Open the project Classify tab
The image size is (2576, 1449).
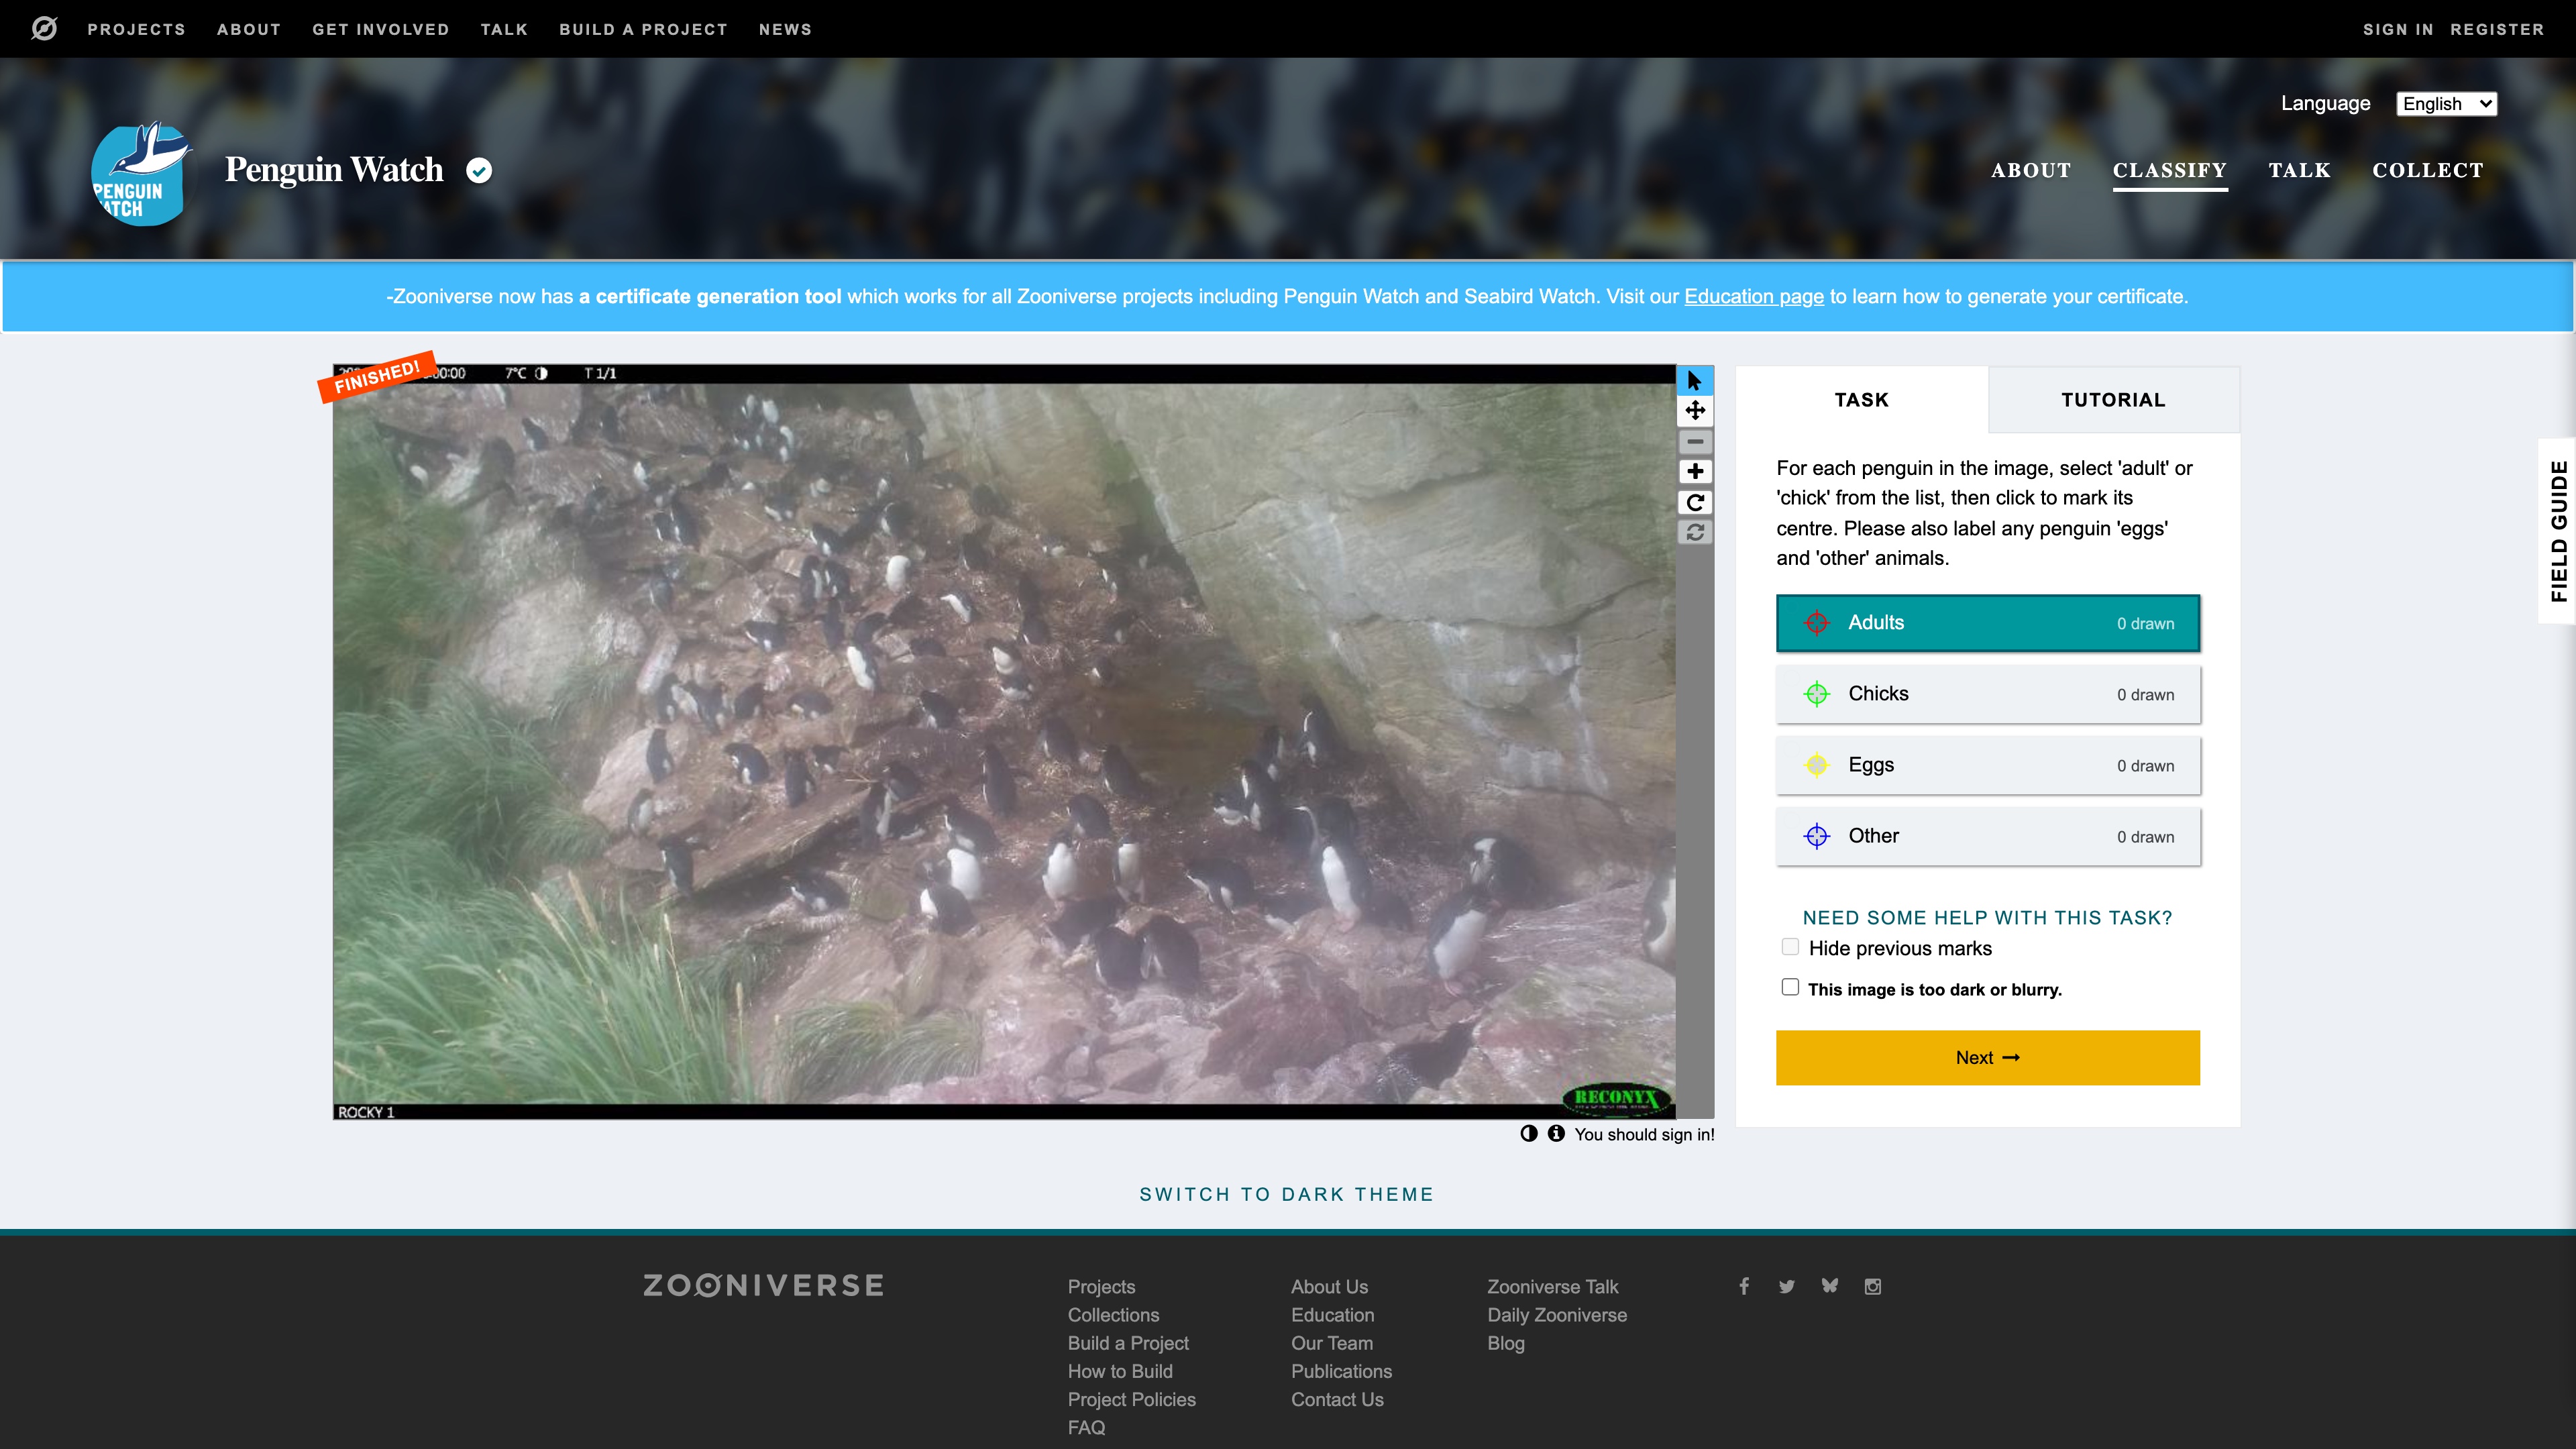2169,171
